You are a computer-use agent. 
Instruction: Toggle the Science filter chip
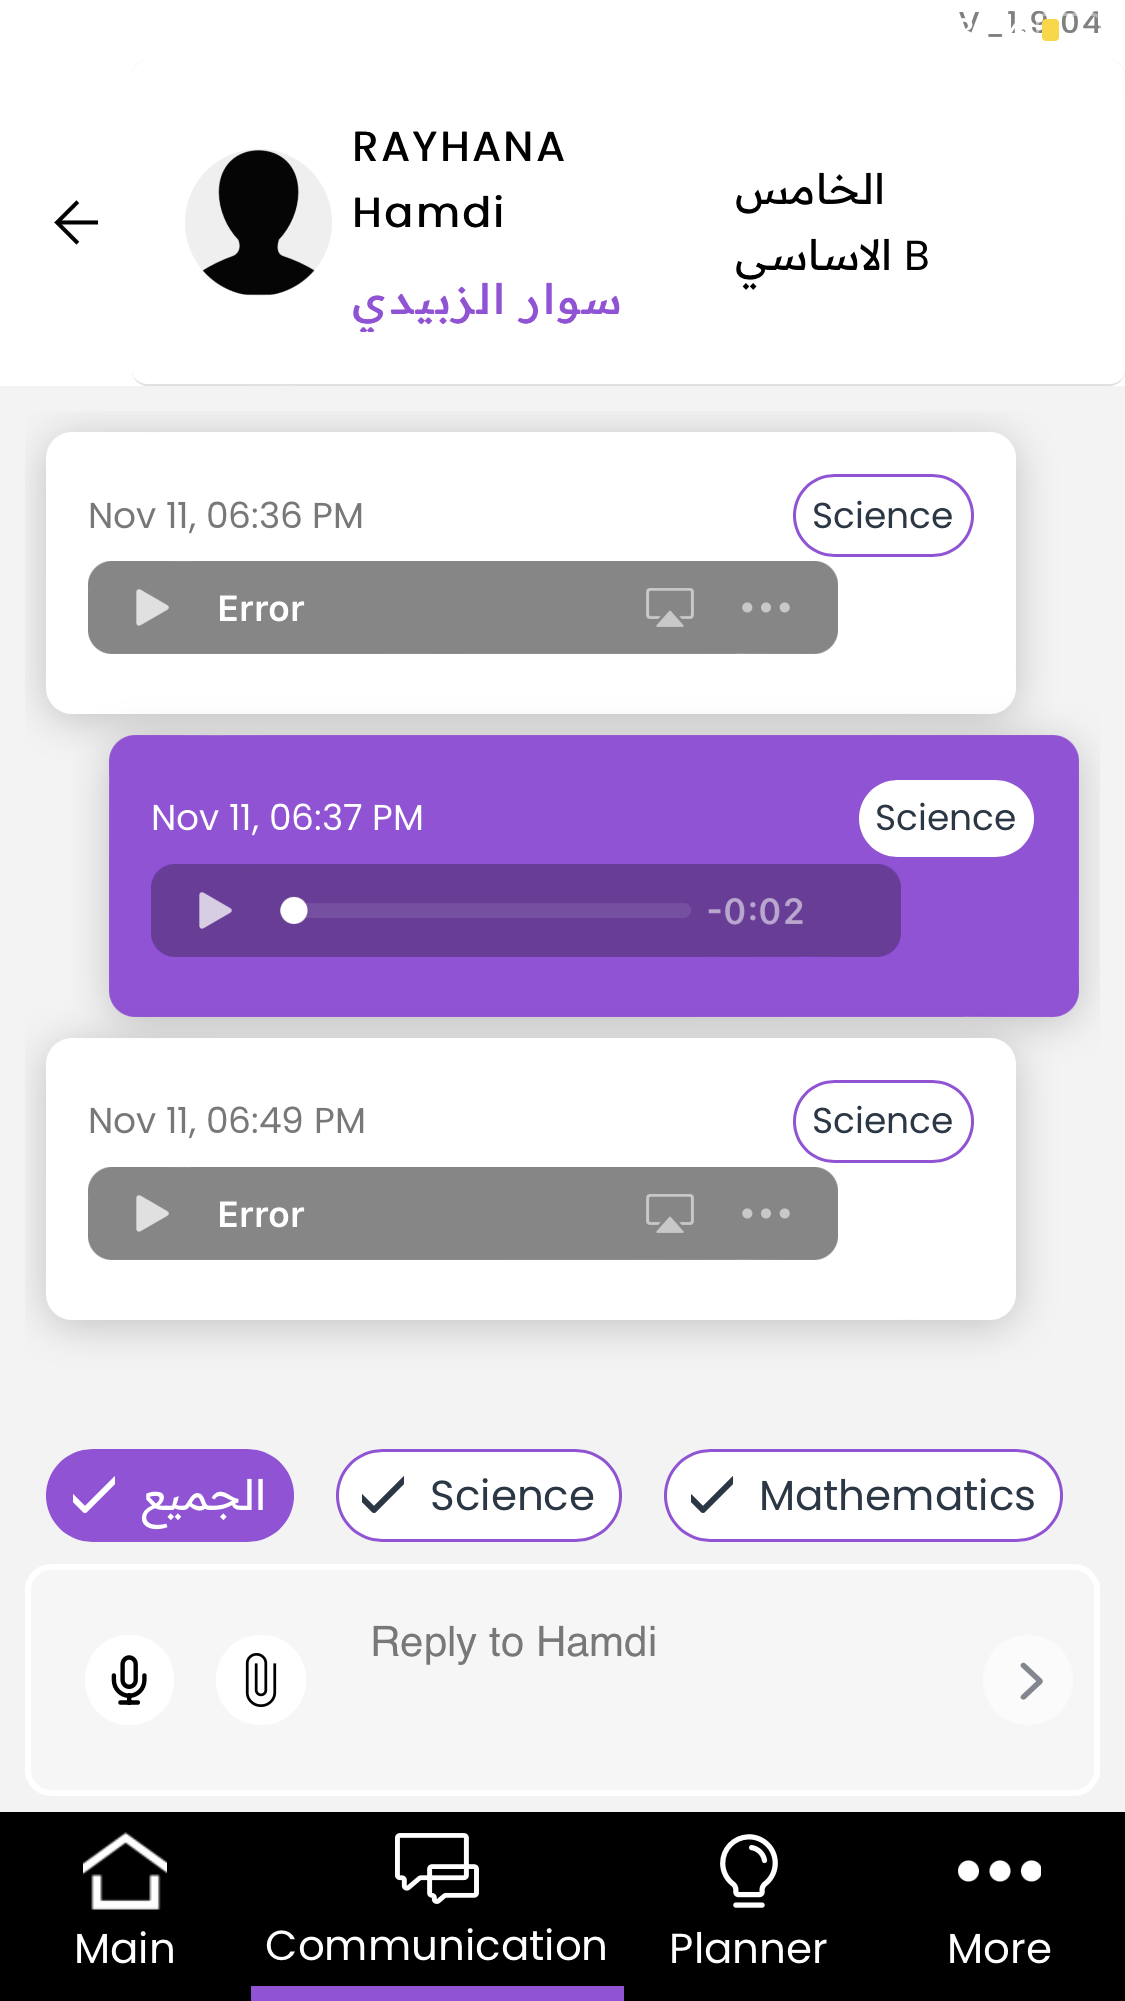point(479,1496)
